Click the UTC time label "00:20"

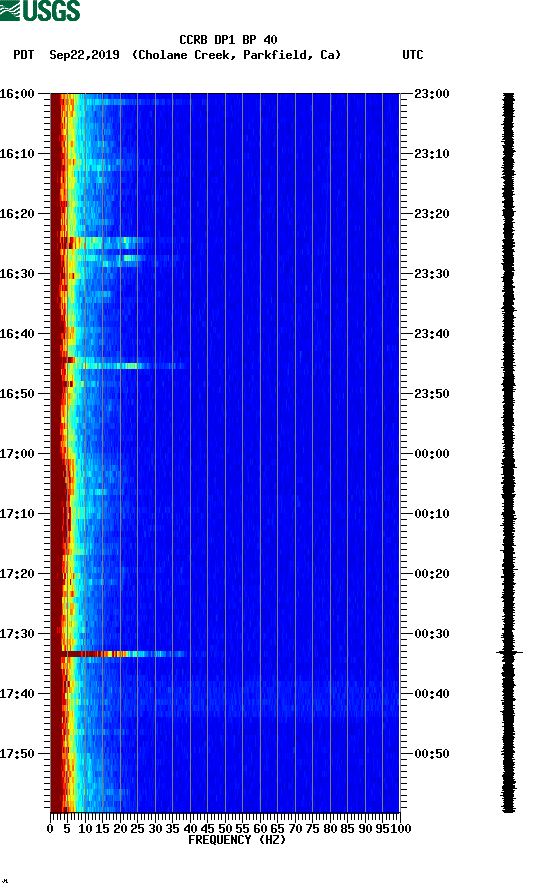pyautogui.click(x=432, y=574)
